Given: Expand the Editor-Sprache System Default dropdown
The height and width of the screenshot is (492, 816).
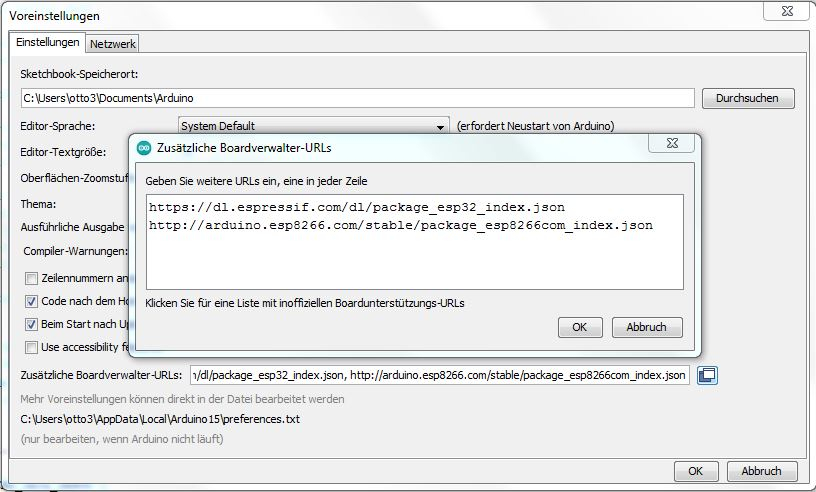Looking at the screenshot, I should click(440, 126).
